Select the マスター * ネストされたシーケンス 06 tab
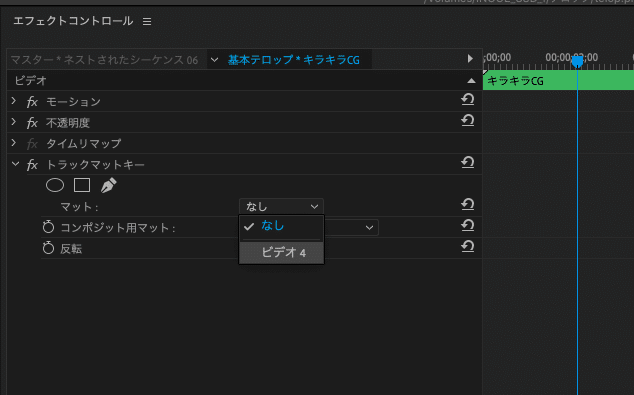This screenshot has width=634, height=395. point(104,60)
